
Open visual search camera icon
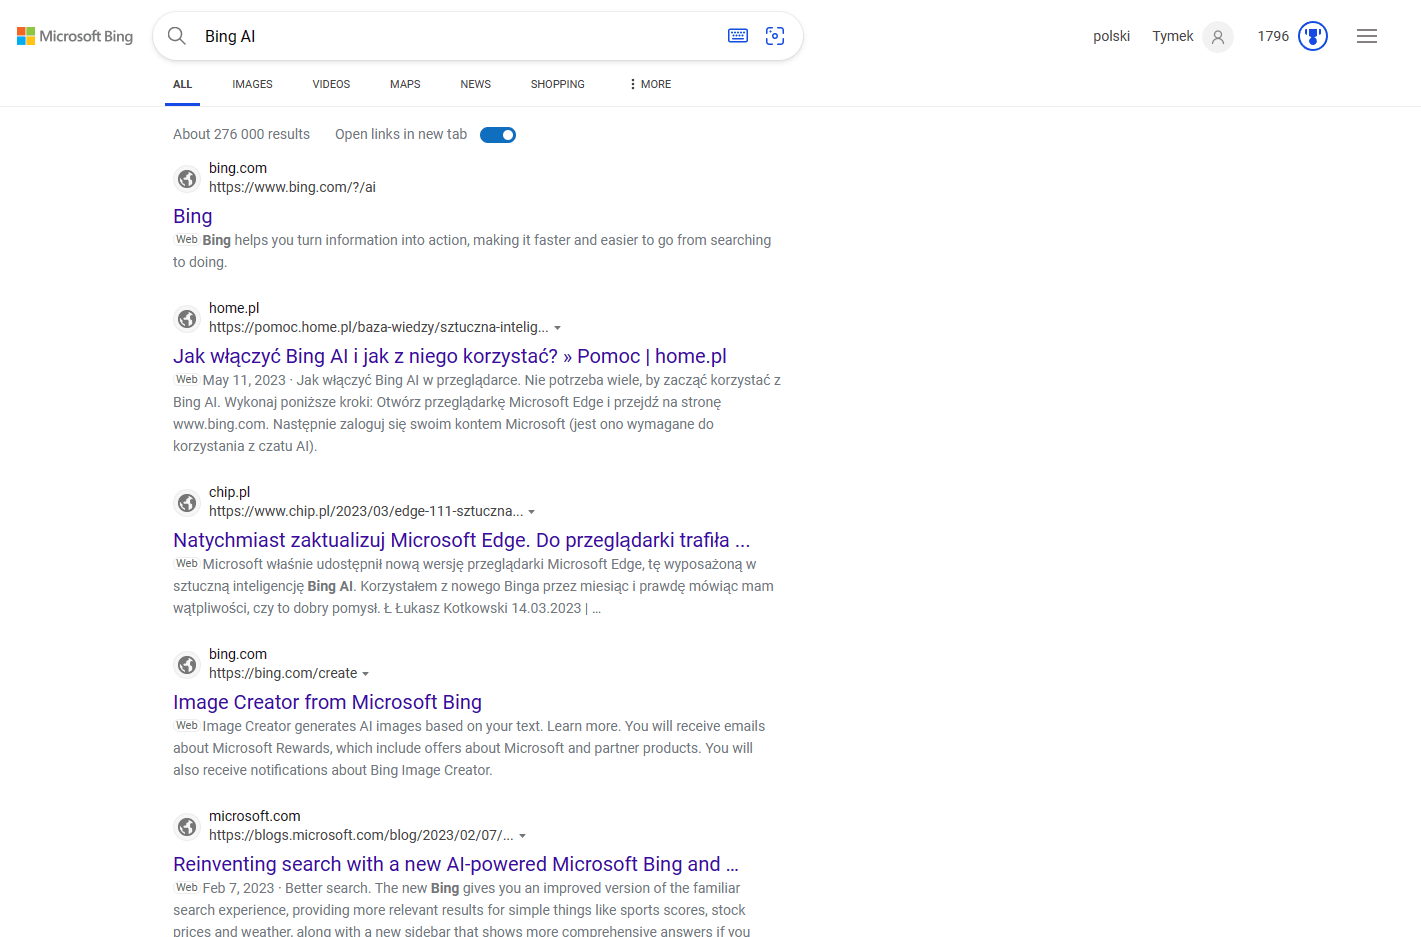pyautogui.click(x=775, y=36)
